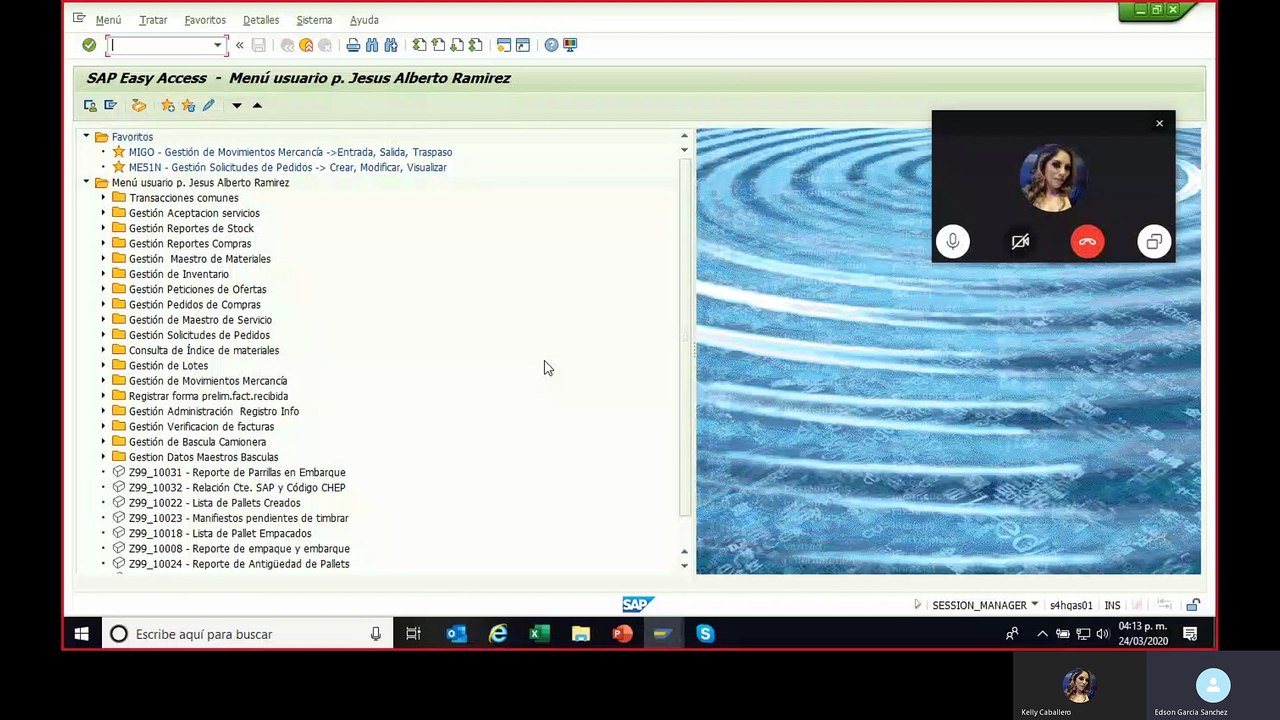1280x720 pixels.
Task: Expand the Gestión de Lotes folder
Action: pos(103,365)
